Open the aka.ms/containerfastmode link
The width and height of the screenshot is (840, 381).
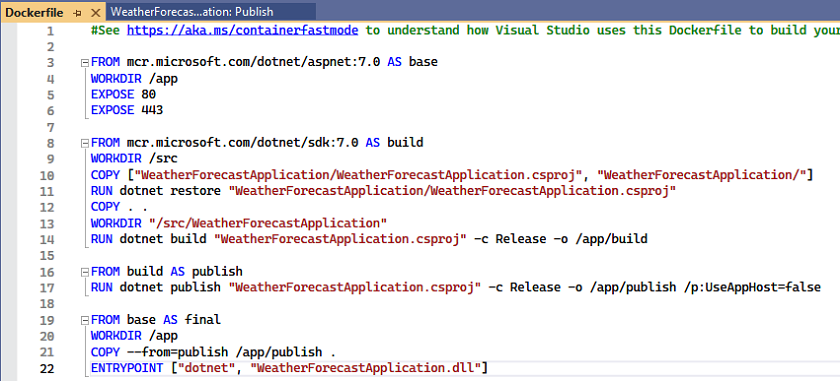click(242, 30)
